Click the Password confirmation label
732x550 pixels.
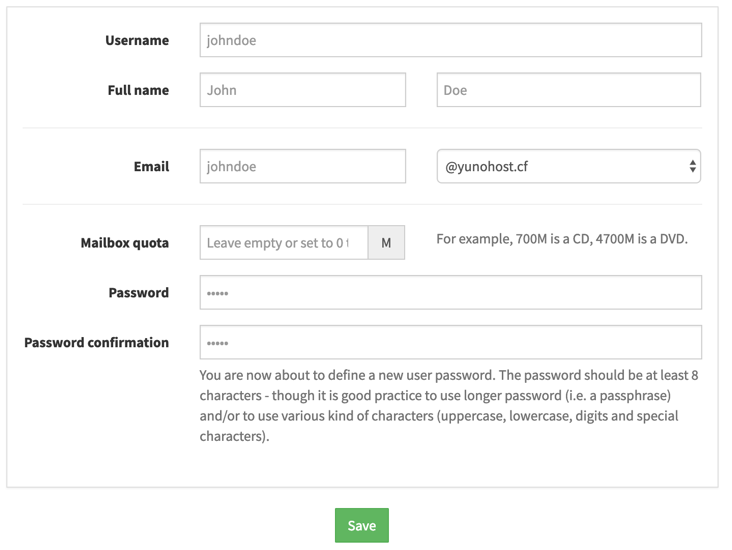[x=97, y=343]
